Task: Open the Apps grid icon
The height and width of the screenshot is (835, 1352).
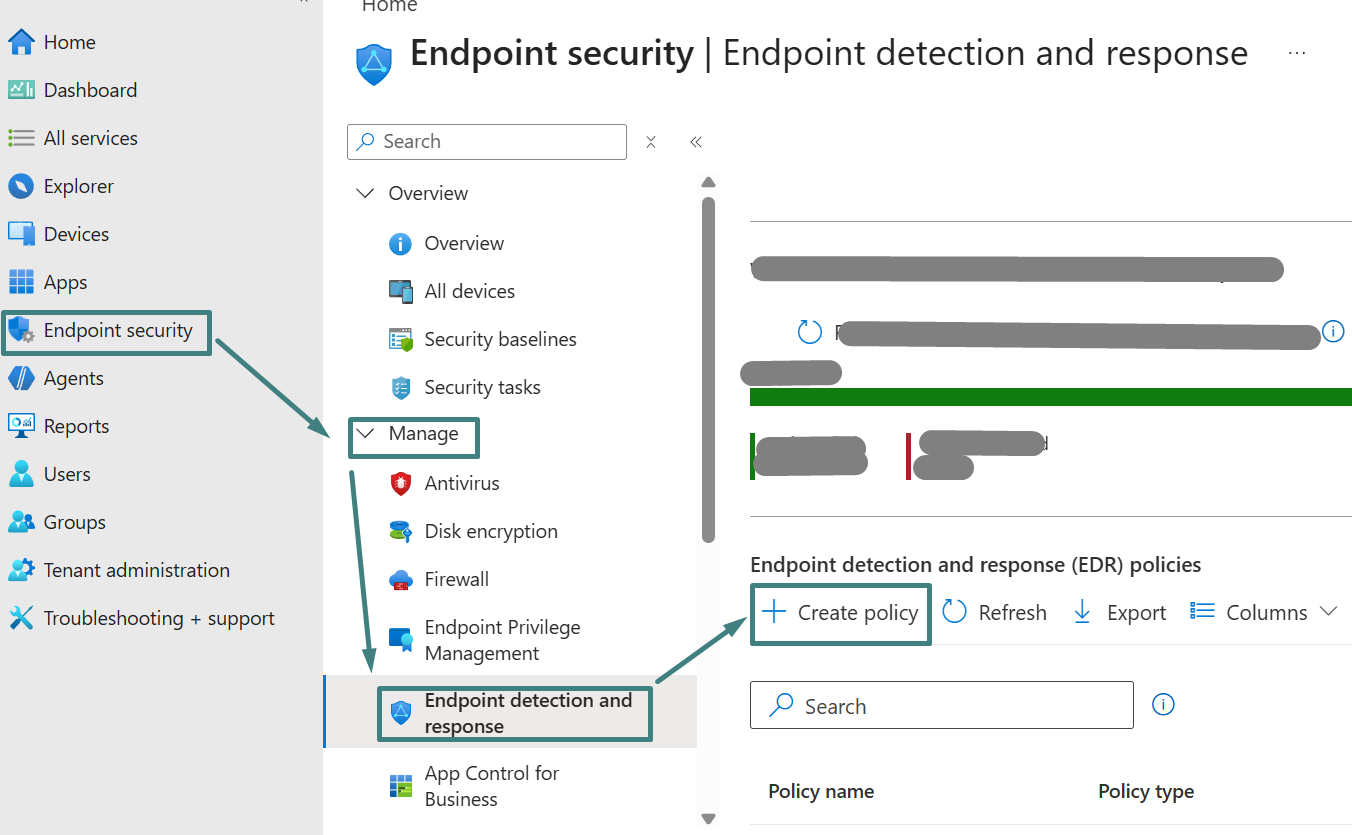Action: pyautogui.click(x=21, y=282)
